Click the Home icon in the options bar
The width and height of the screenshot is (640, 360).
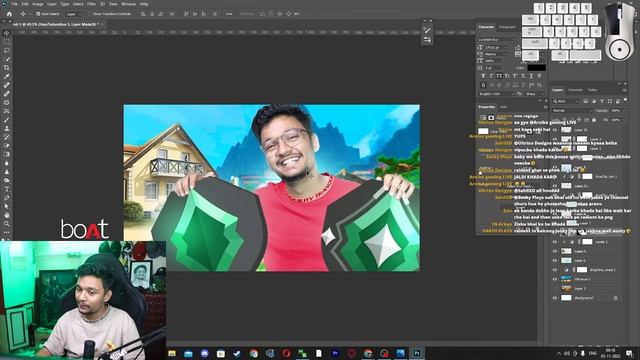pyautogui.click(x=9, y=14)
